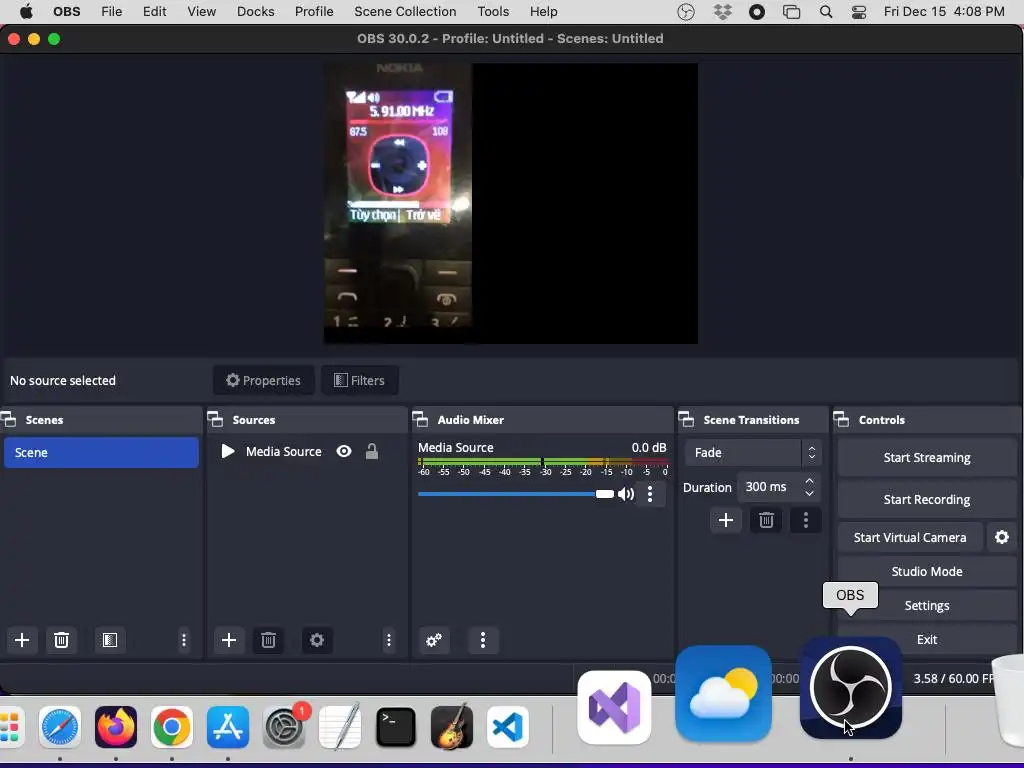Image resolution: width=1024 pixels, height=768 pixels.
Task: Select Media Source in Sources list
Action: [283, 451]
